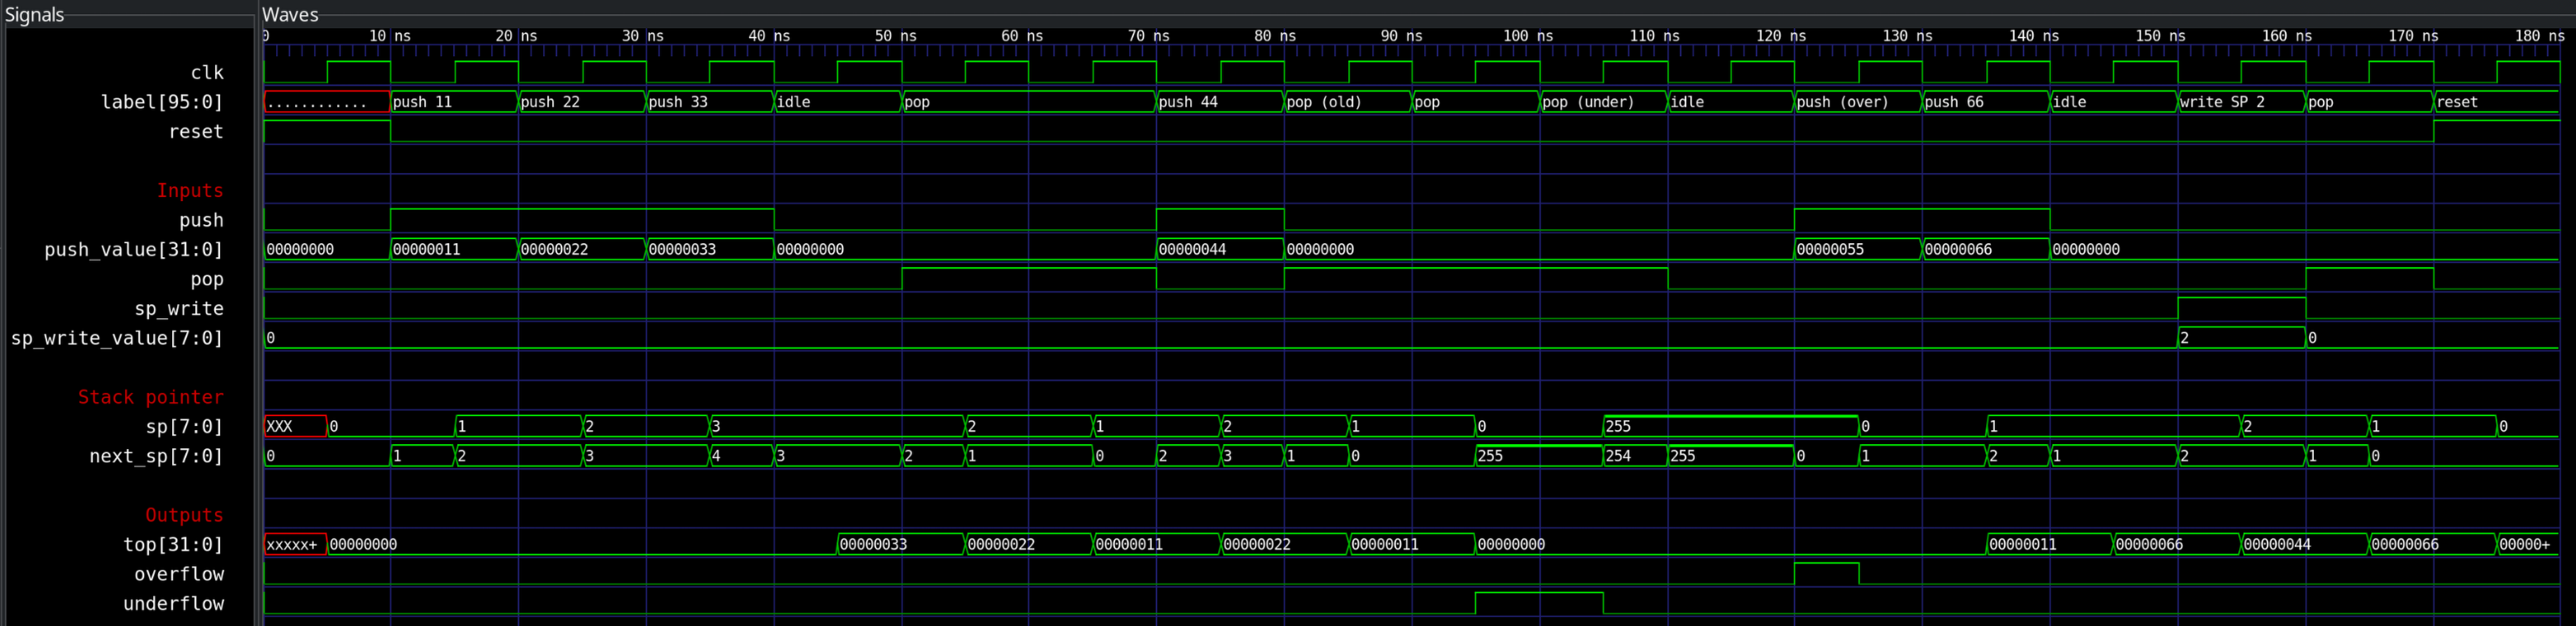This screenshot has height=626, width=2576.
Task: Select the clk signal name
Action: (x=207, y=72)
